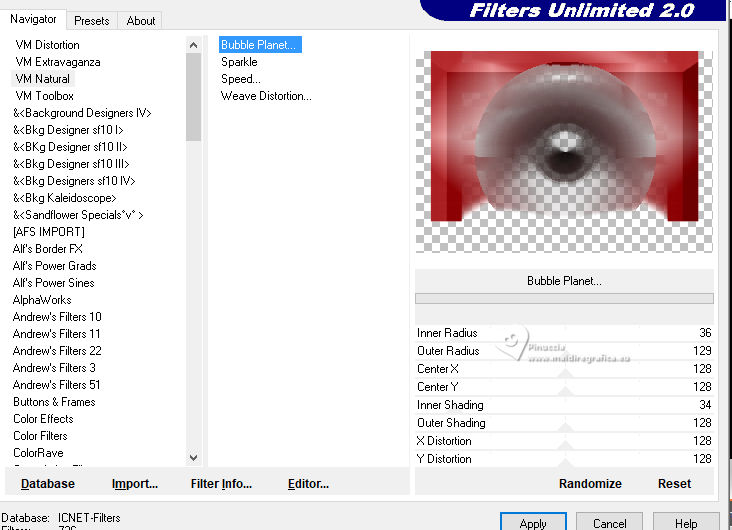Select VM Distortion category
The image size is (732, 530).
click(47, 45)
